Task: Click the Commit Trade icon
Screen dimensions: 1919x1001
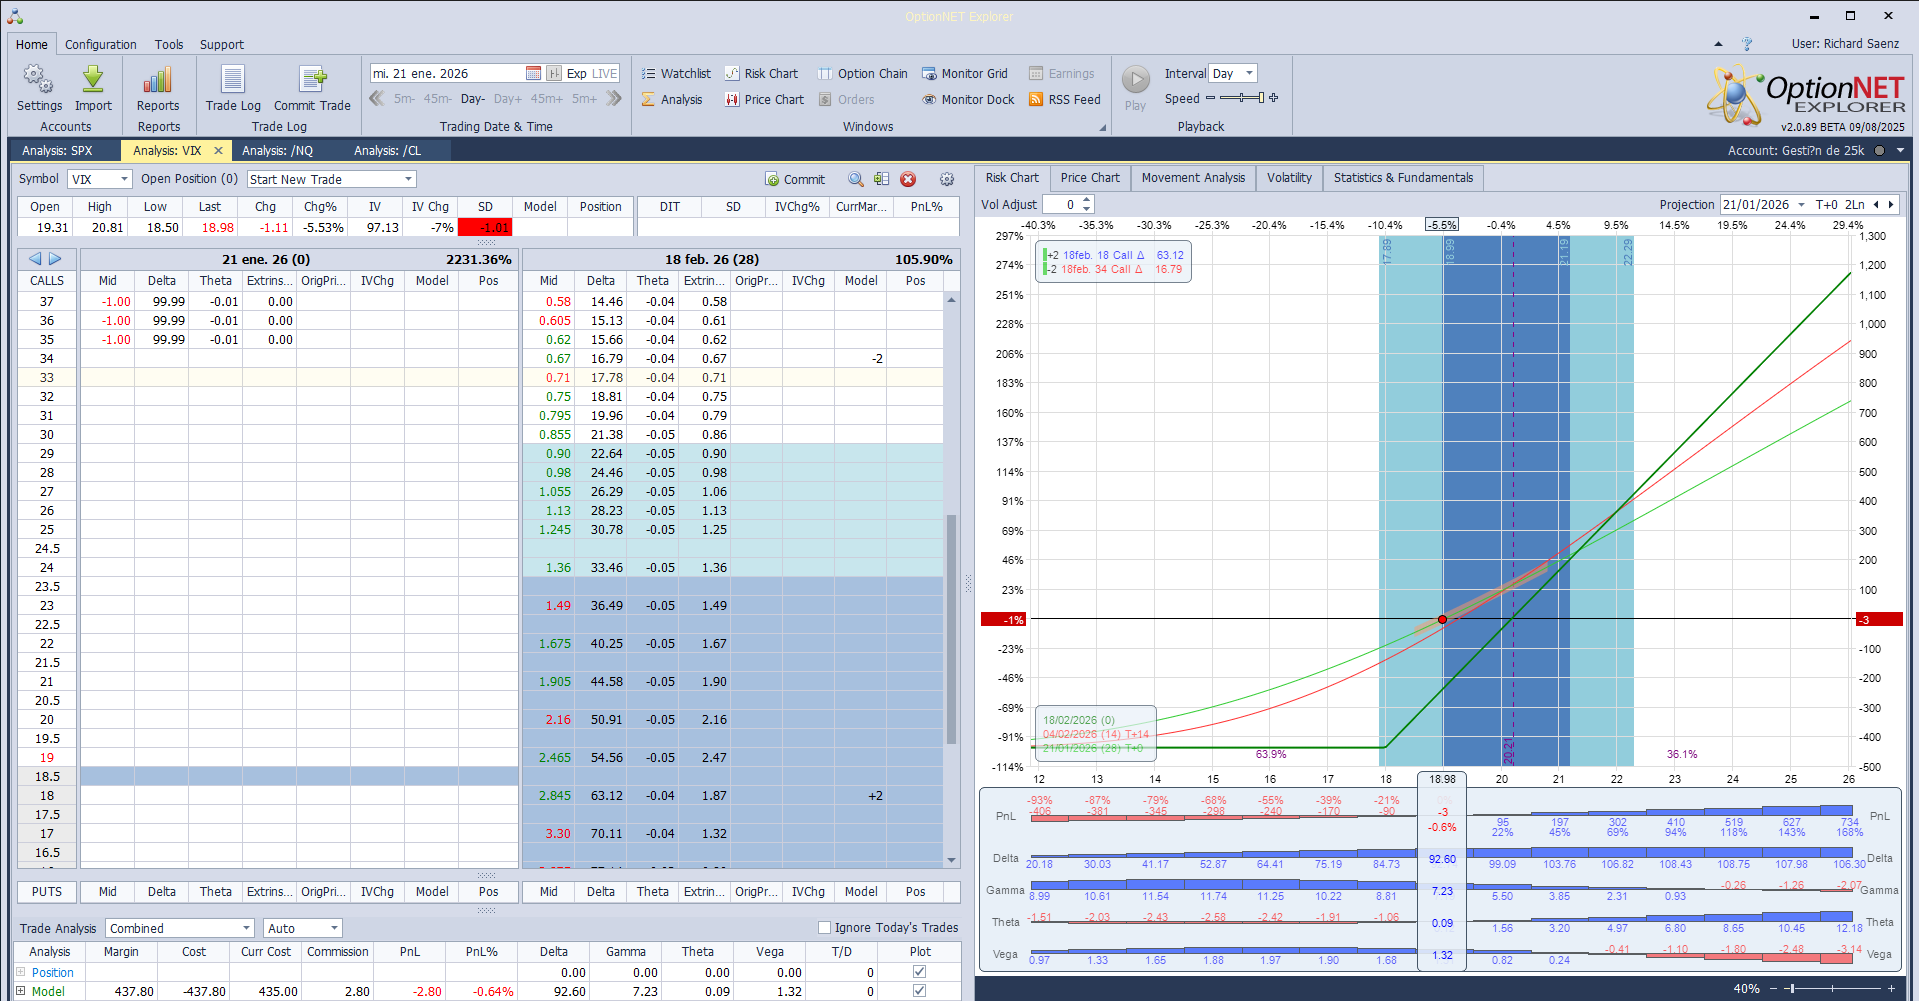Action: click(x=312, y=88)
